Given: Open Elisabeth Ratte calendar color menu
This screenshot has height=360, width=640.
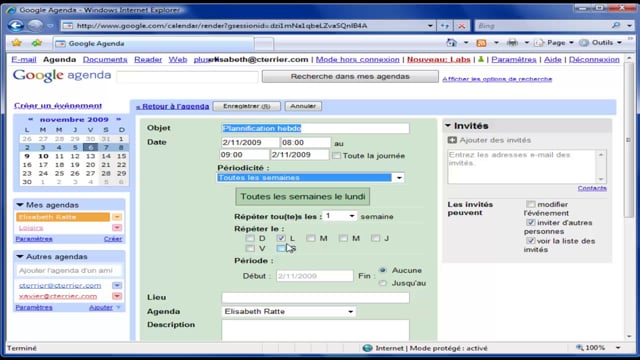Looking at the screenshot, I should point(117,217).
